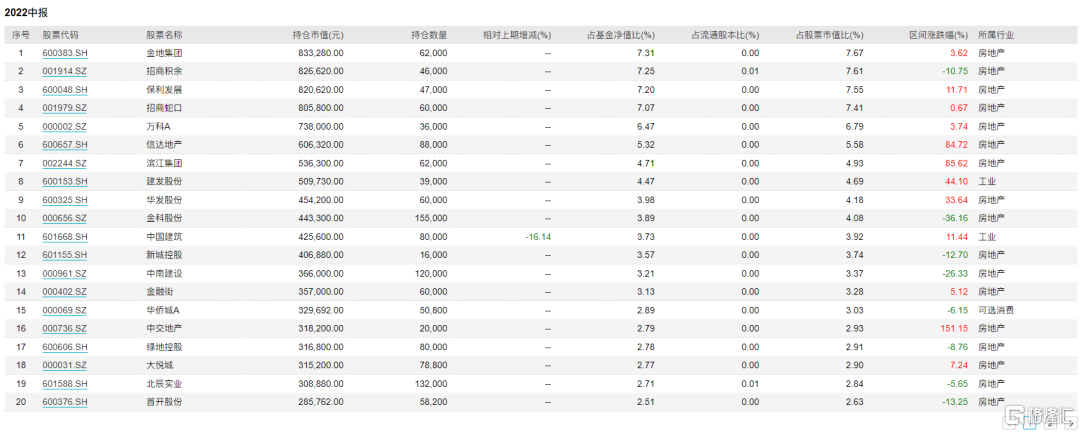1080x432 pixels.
Task: Select stock name 华侨城A
Action: (x=162, y=310)
